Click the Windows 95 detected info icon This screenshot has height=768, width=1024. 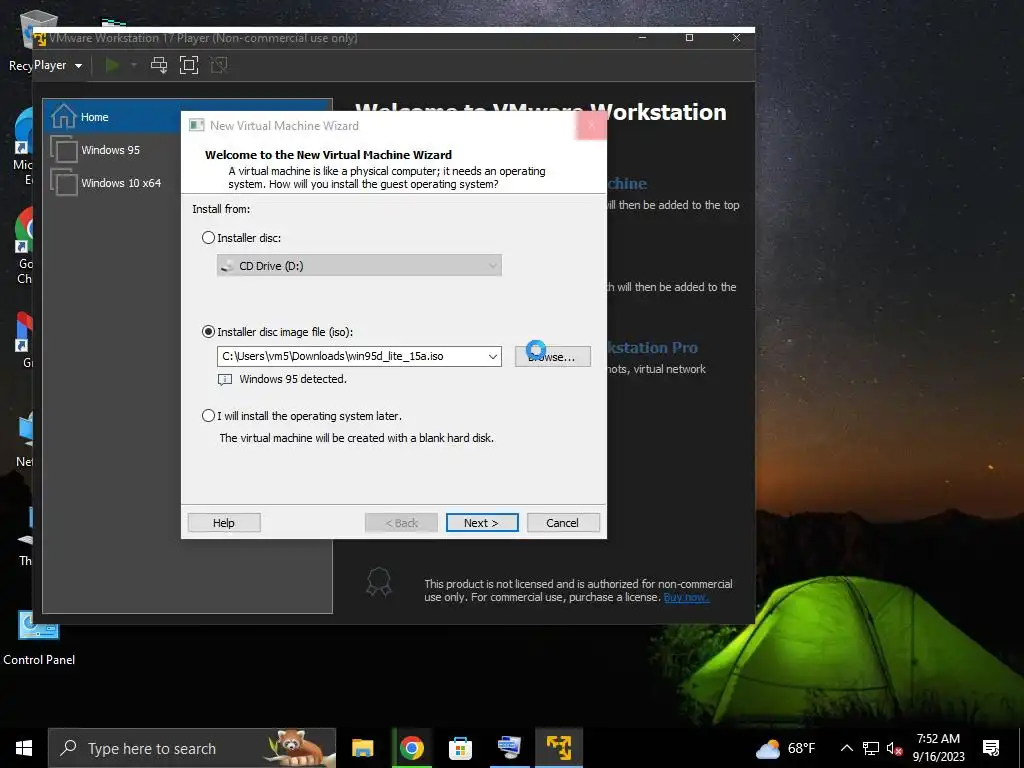click(x=225, y=379)
